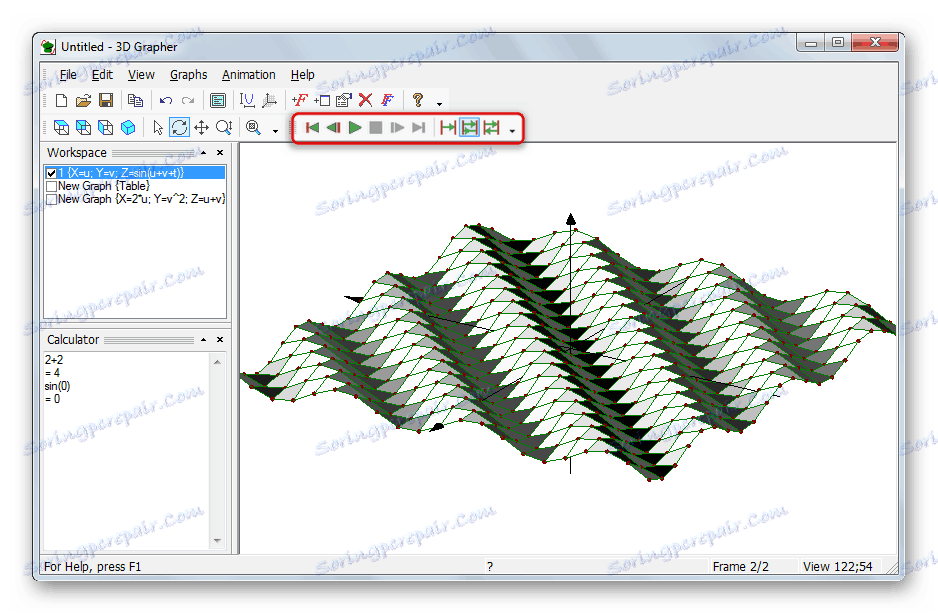Screen dimensions: 938x614
Task: Click the 'View 122;54' status bar entry
Action: (838, 567)
